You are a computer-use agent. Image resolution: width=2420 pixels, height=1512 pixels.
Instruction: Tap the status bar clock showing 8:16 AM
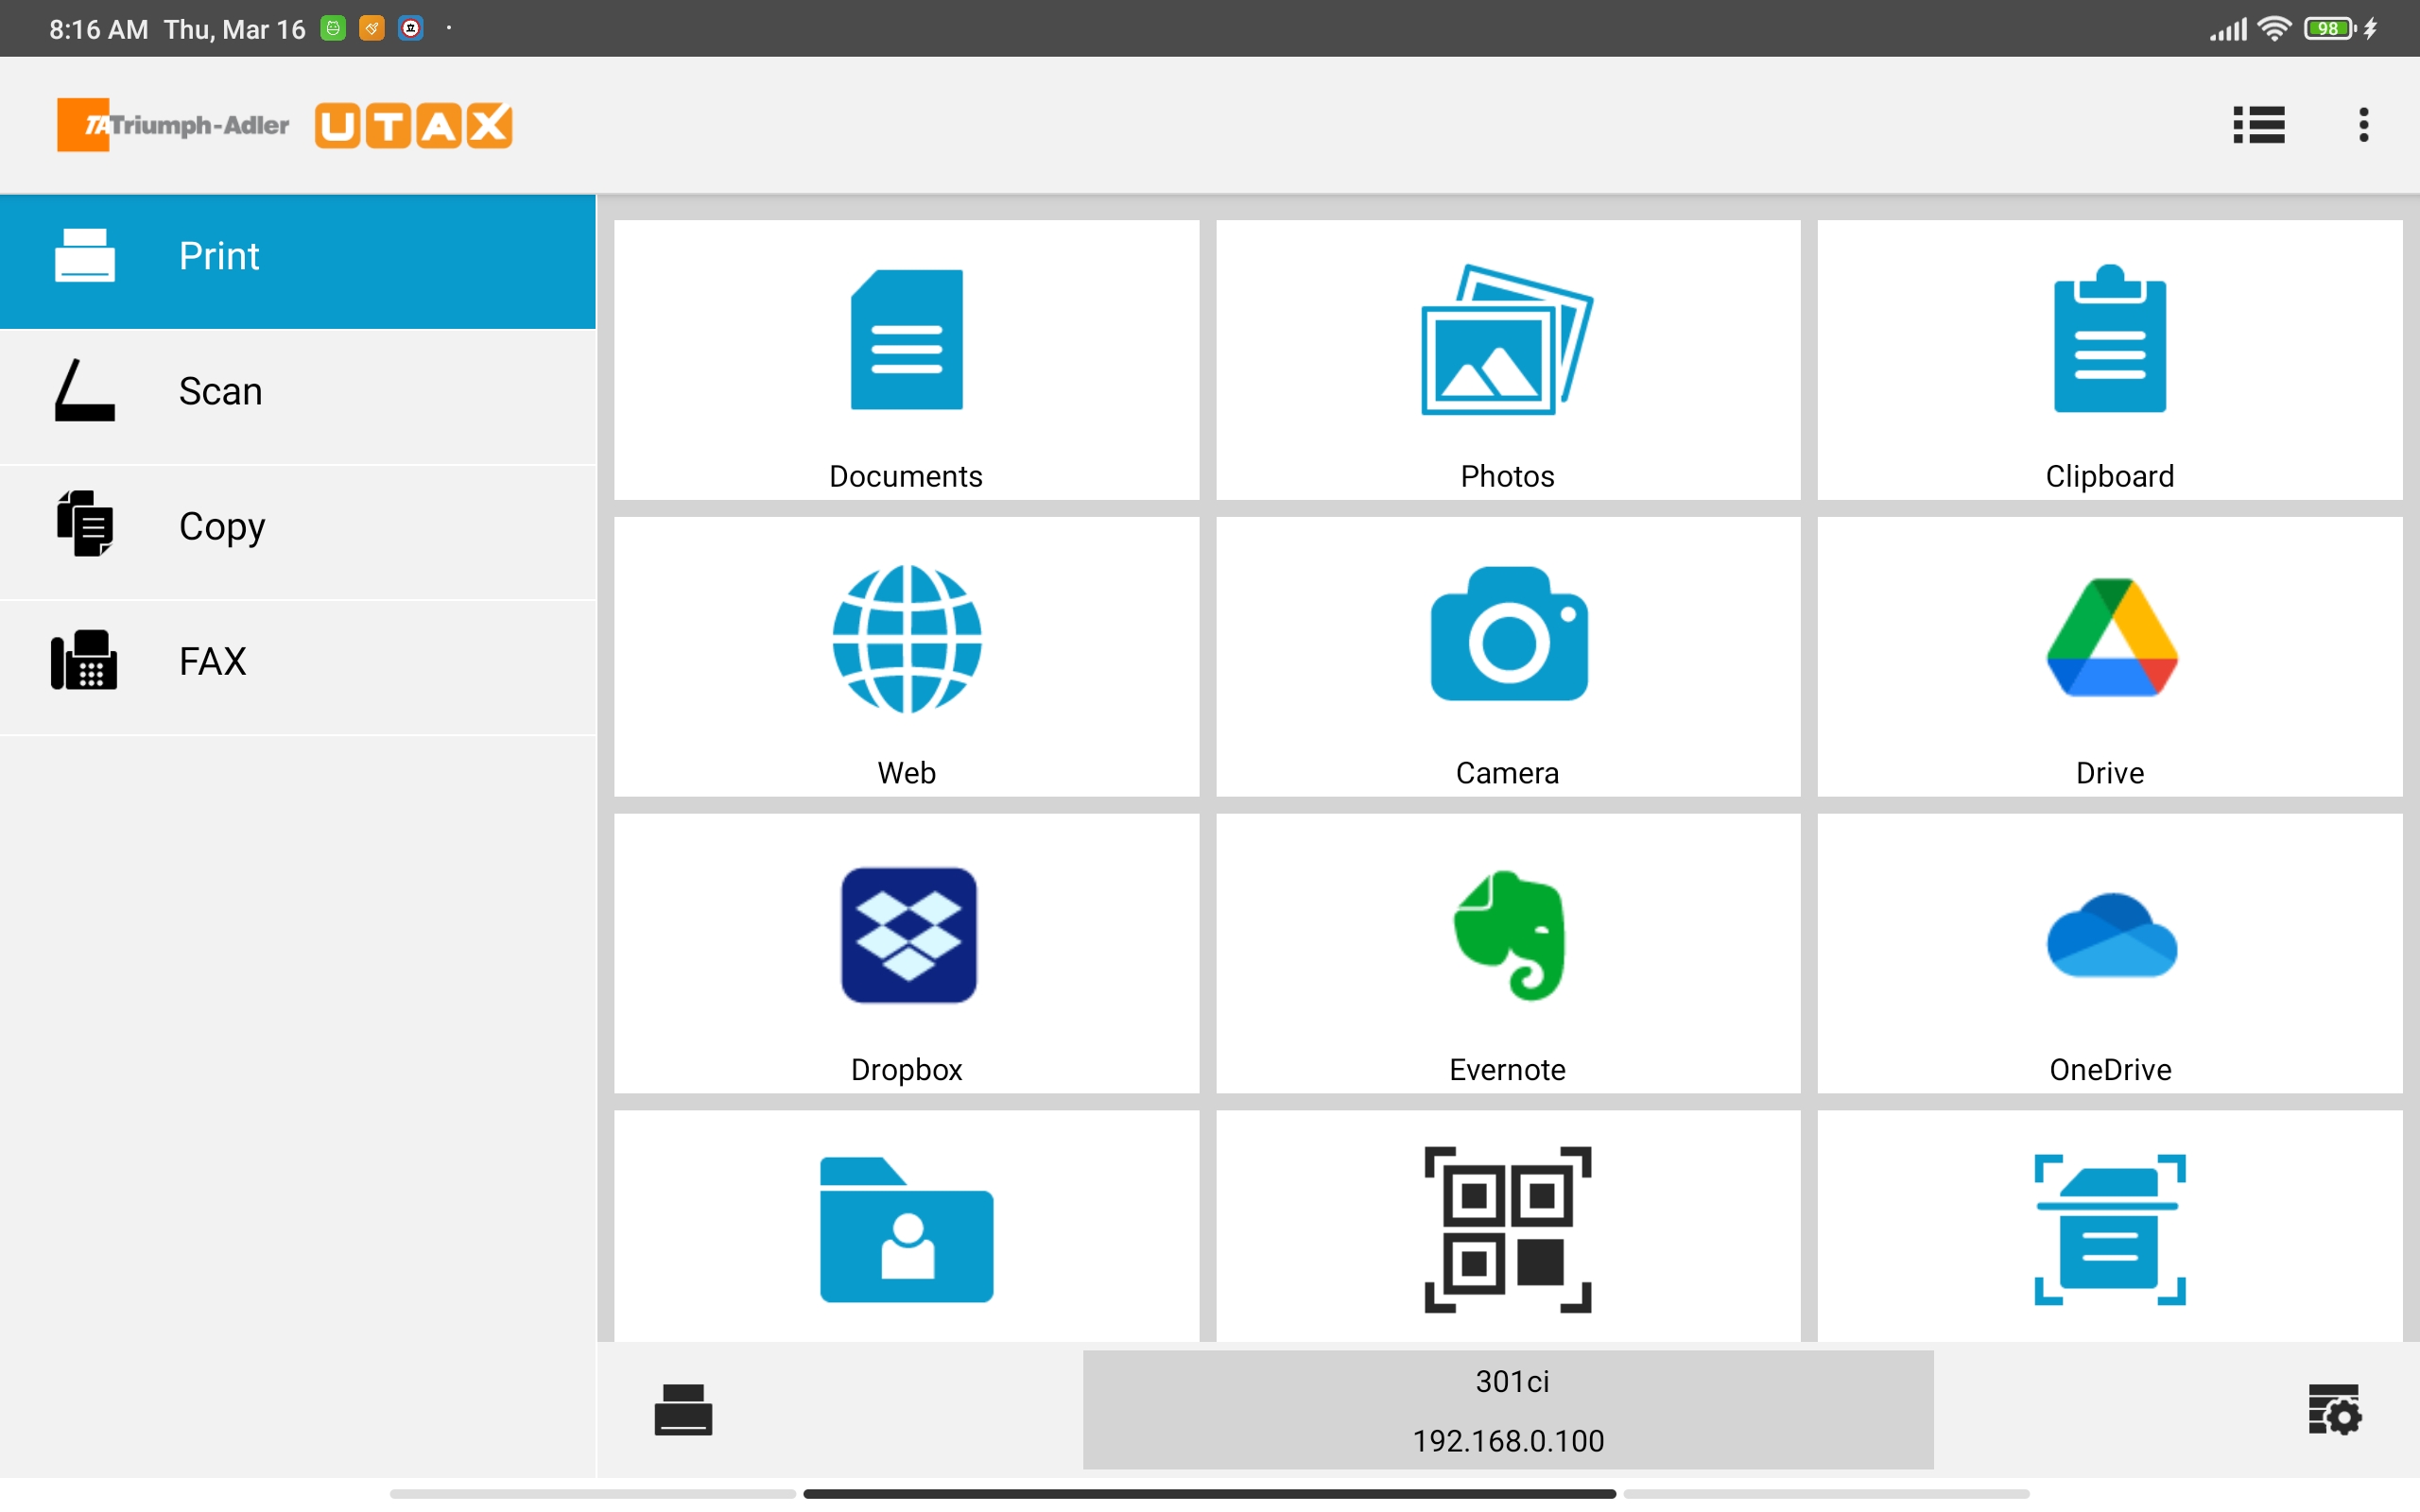[x=98, y=29]
